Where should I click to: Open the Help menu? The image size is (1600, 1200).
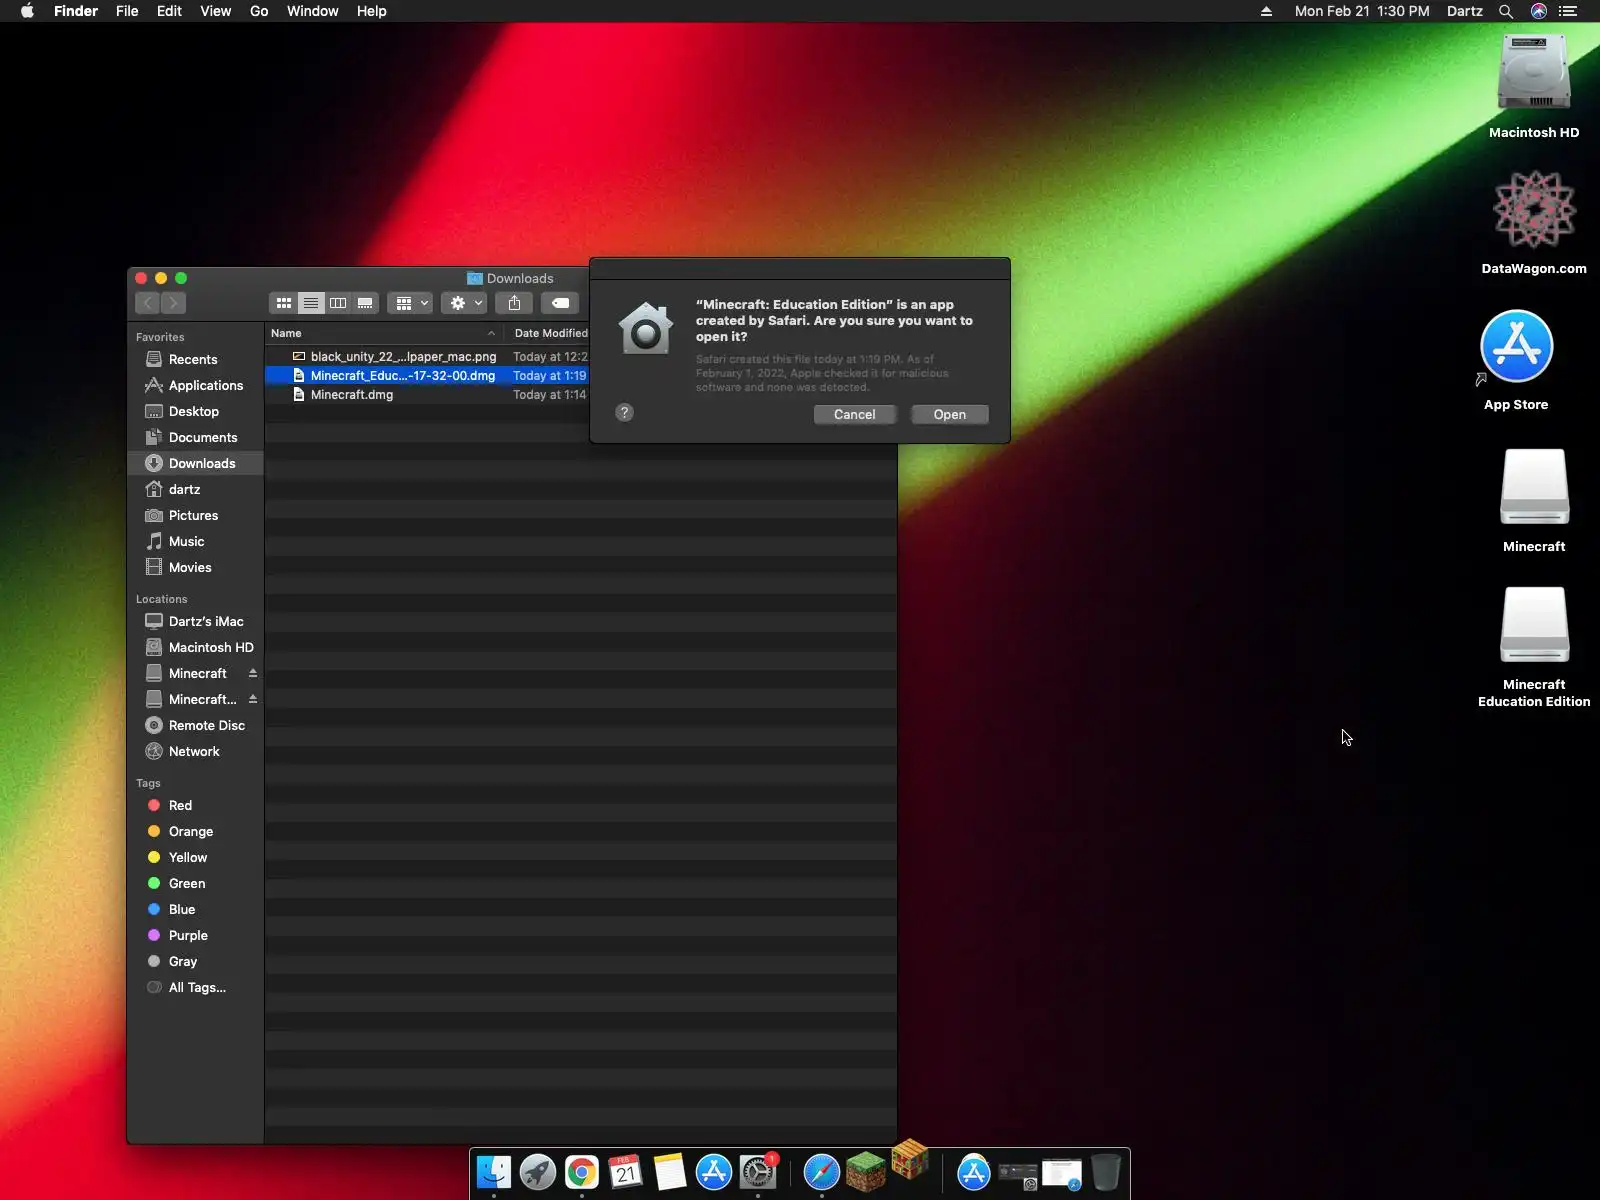pyautogui.click(x=372, y=11)
